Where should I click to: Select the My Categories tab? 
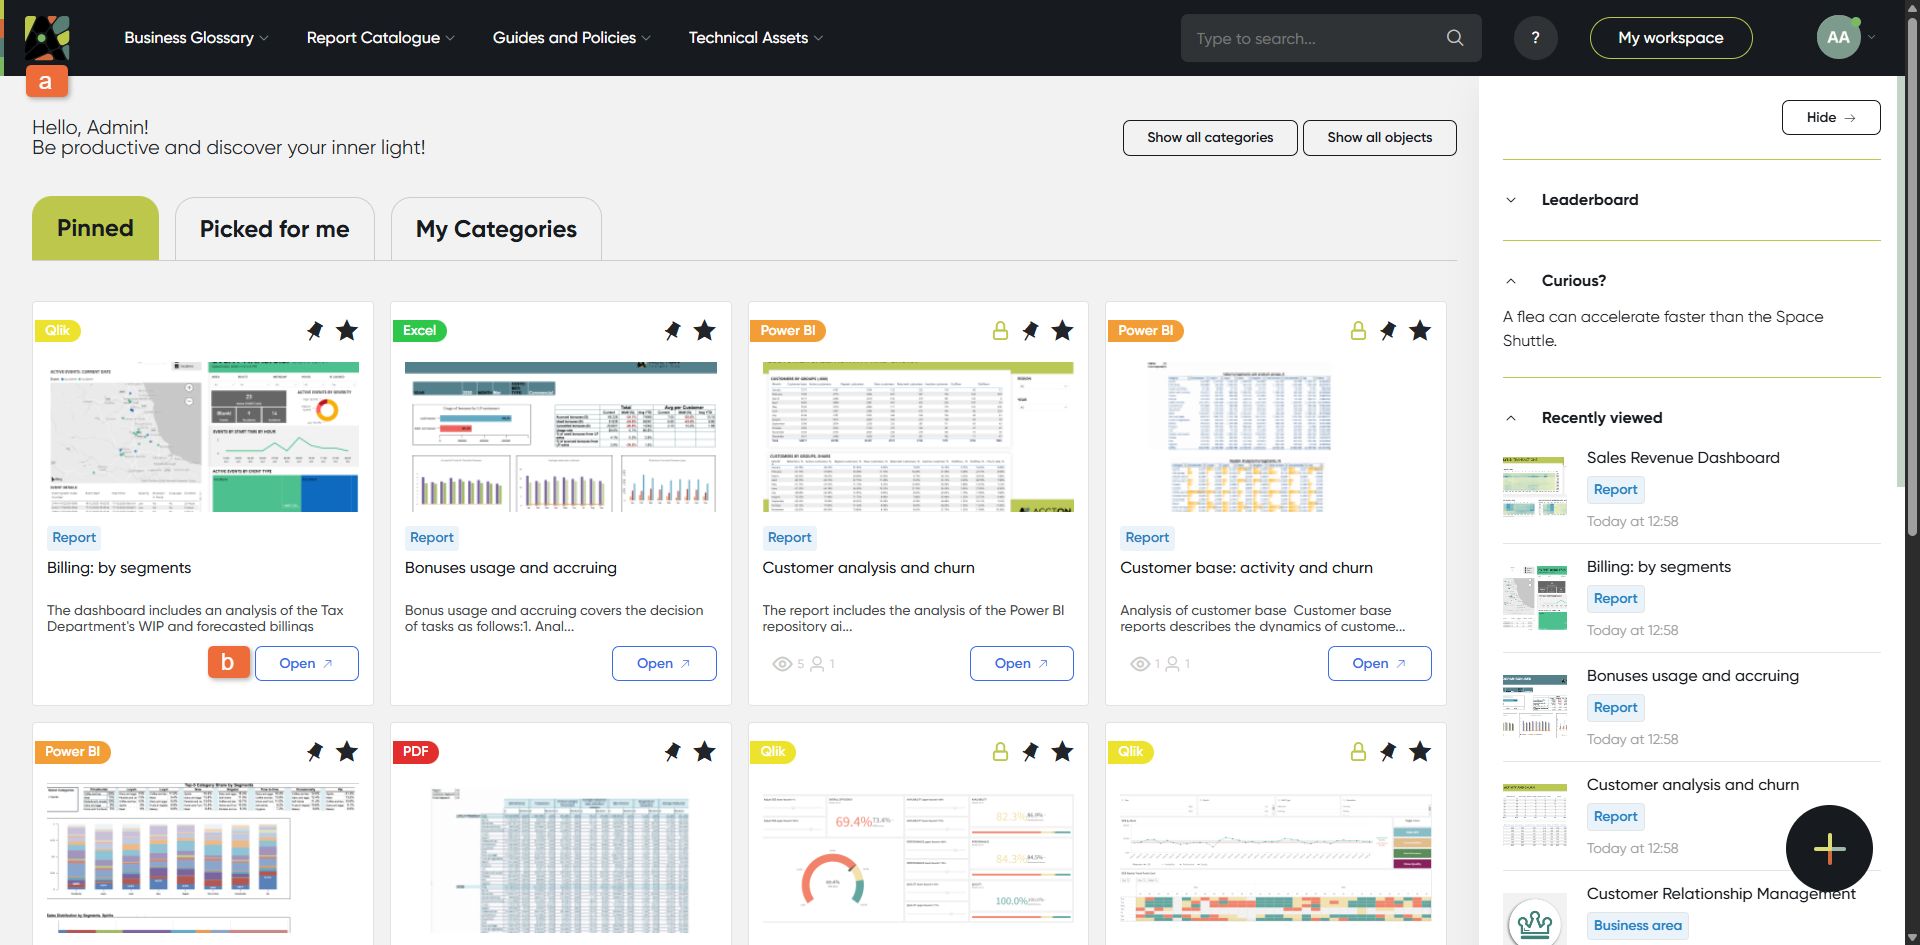(496, 229)
